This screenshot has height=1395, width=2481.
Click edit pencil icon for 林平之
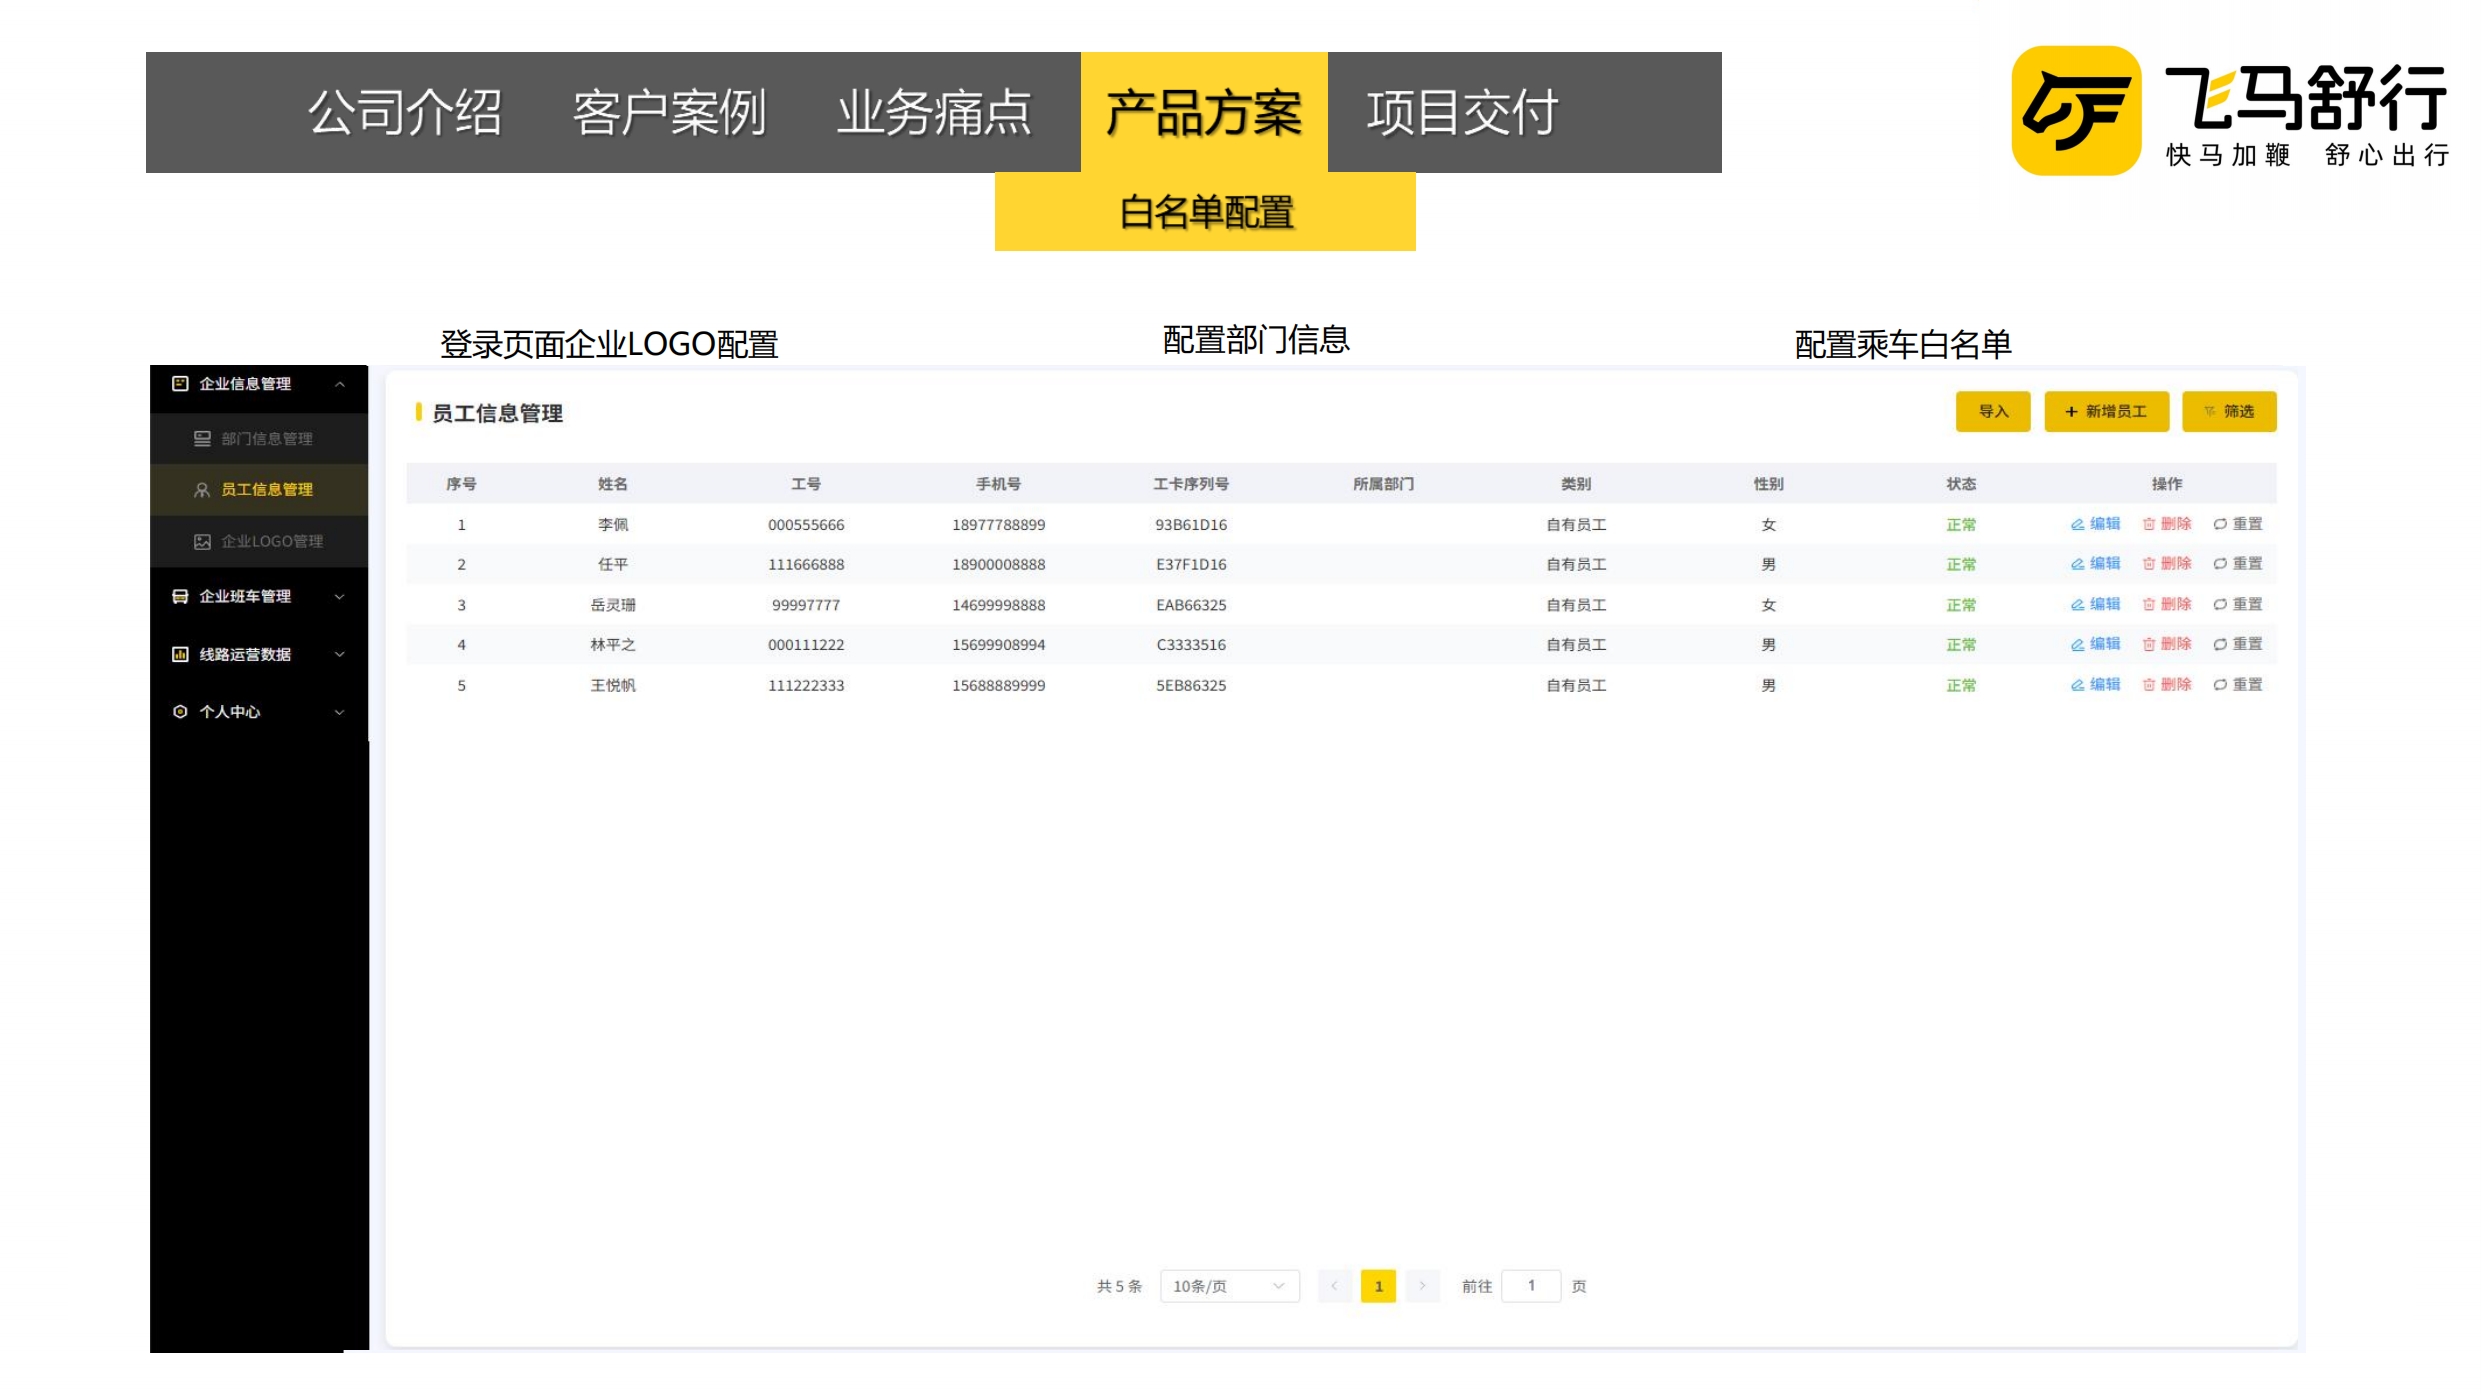point(2077,645)
